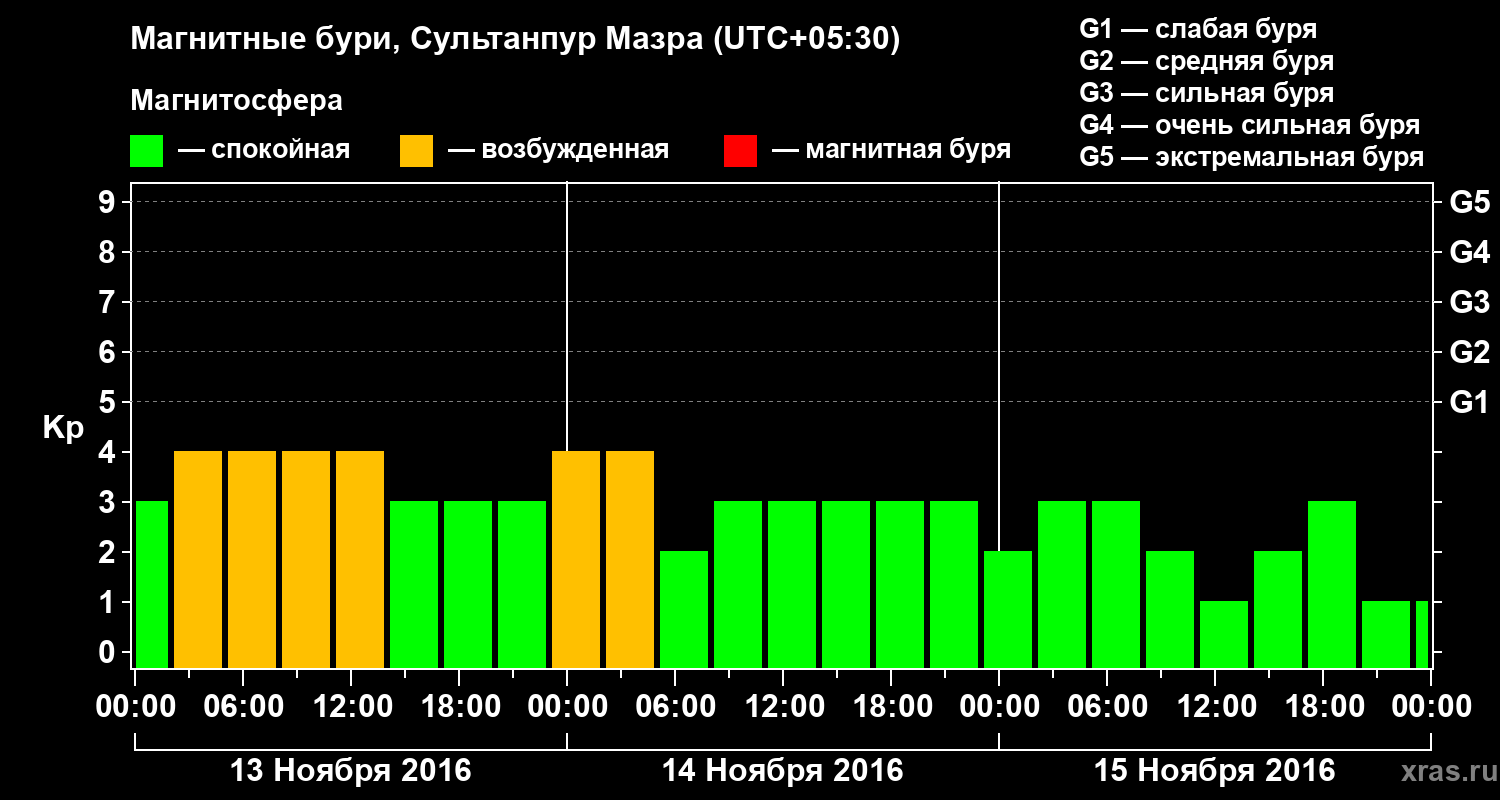This screenshot has height=800, width=1500.
Task: Click the 'G2 — средняя буря' definition
Action: pos(1207,61)
